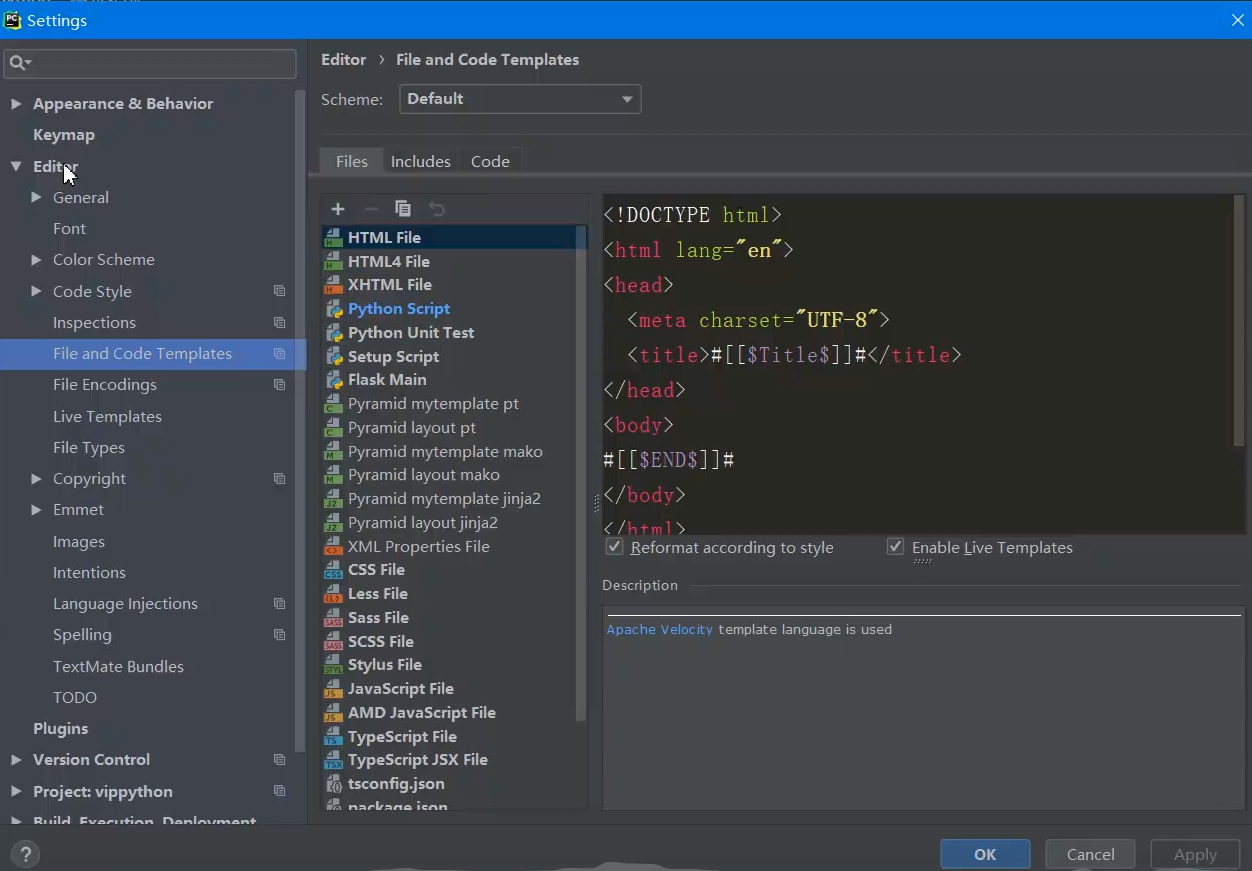Select the Python Script template icon
The image size is (1252, 871).
click(x=334, y=309)
